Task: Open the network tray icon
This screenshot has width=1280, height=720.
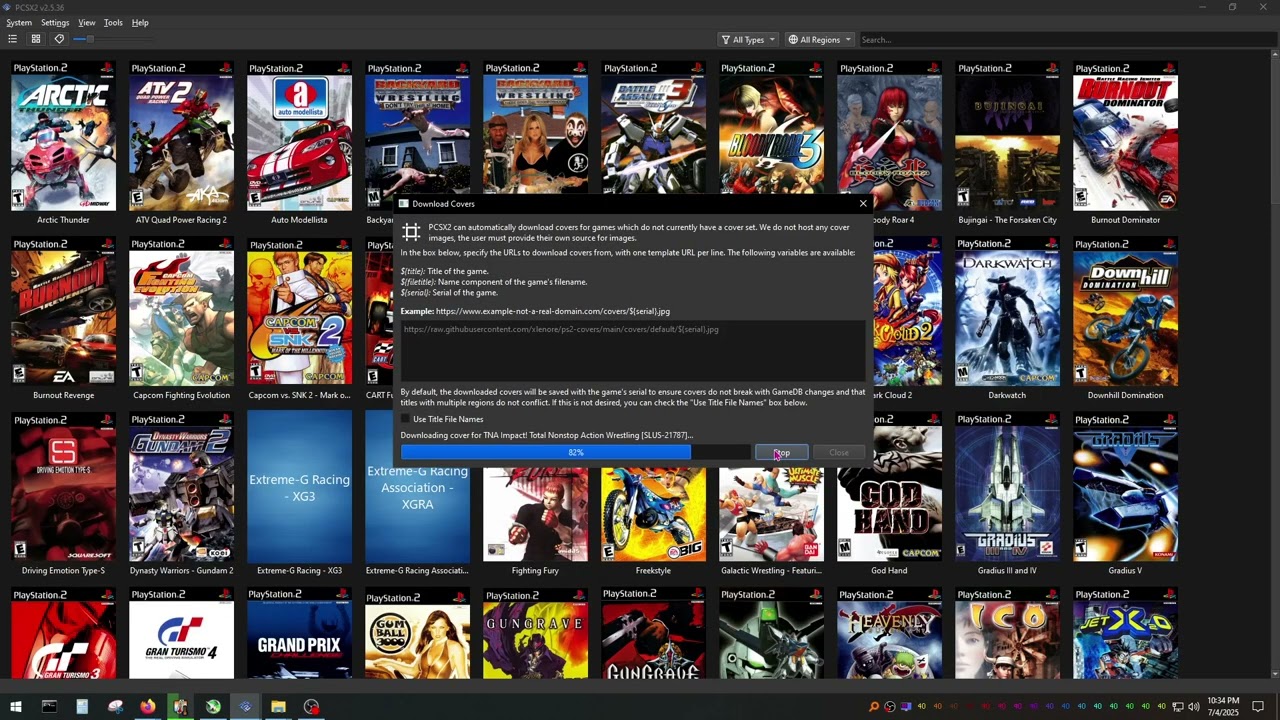Action: click(x=1177, y=707)
